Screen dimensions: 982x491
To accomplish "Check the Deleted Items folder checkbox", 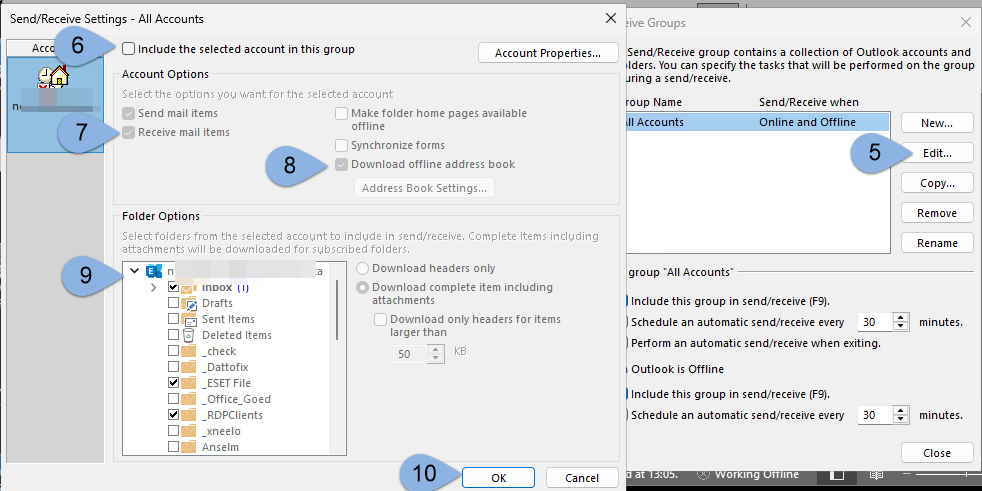I will pyautogui.click(x=173, y=335).
